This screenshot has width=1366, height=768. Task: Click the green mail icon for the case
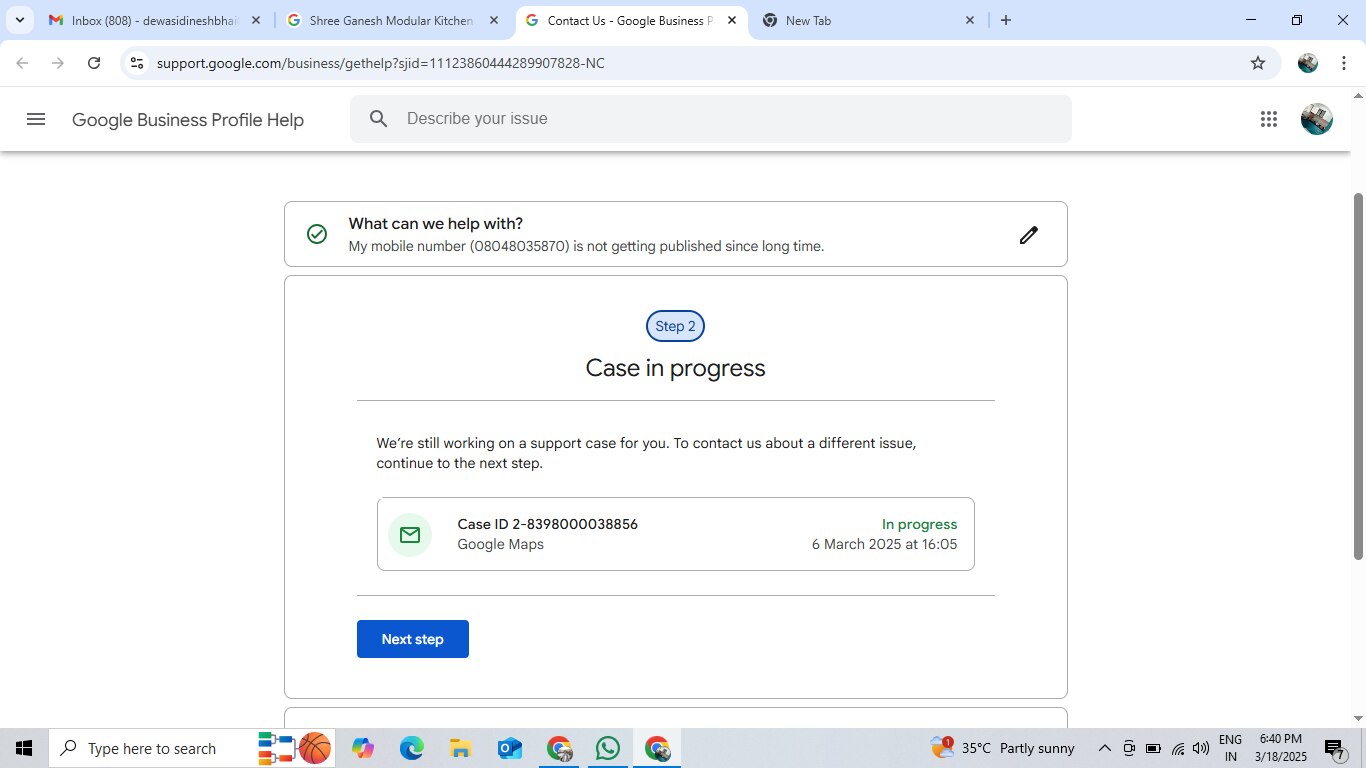(410, 535)
